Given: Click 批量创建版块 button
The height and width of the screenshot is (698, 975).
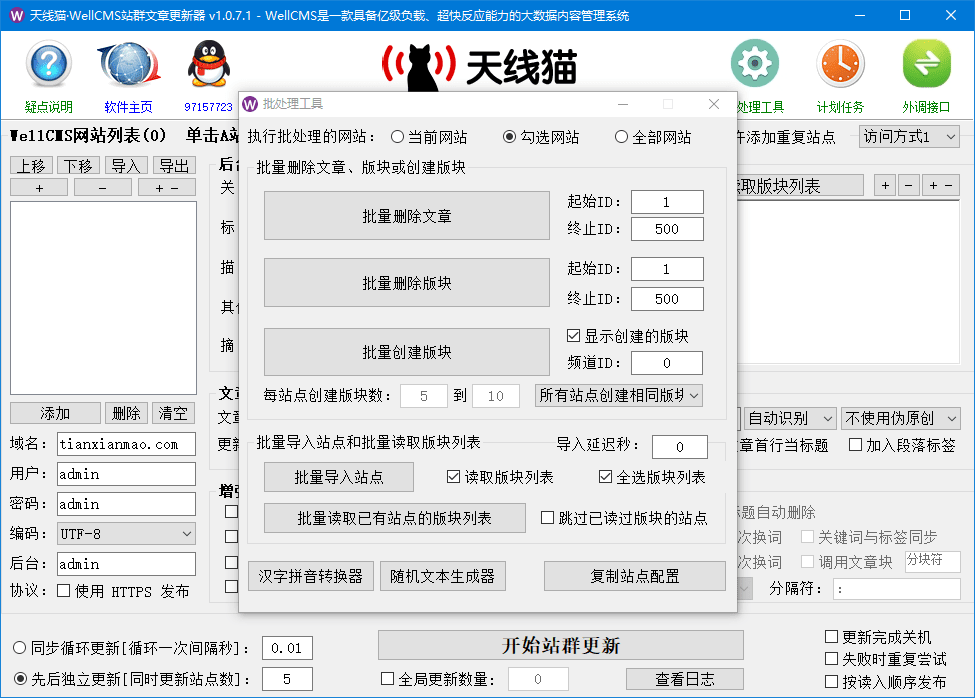Looking at the screenshot, I should pyautogui.click(x=407, y=352).
